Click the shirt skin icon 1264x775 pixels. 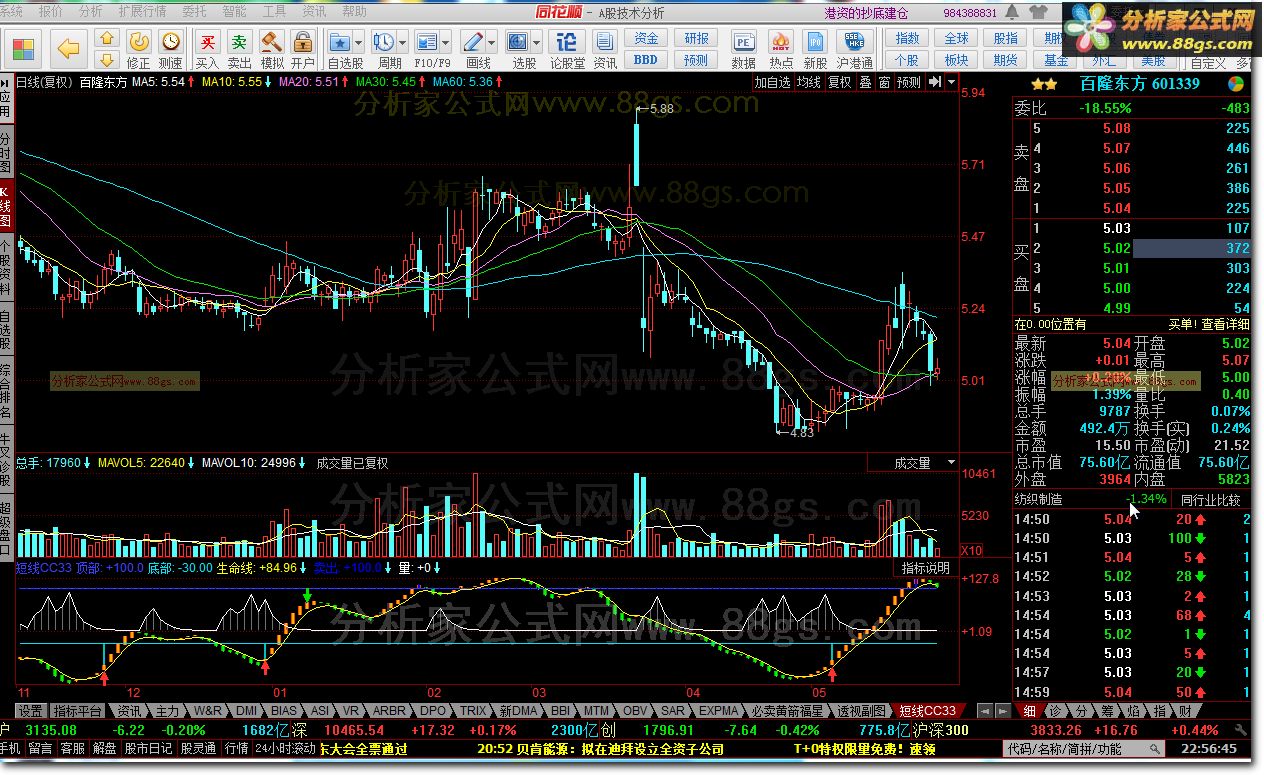pos(1039,12)
